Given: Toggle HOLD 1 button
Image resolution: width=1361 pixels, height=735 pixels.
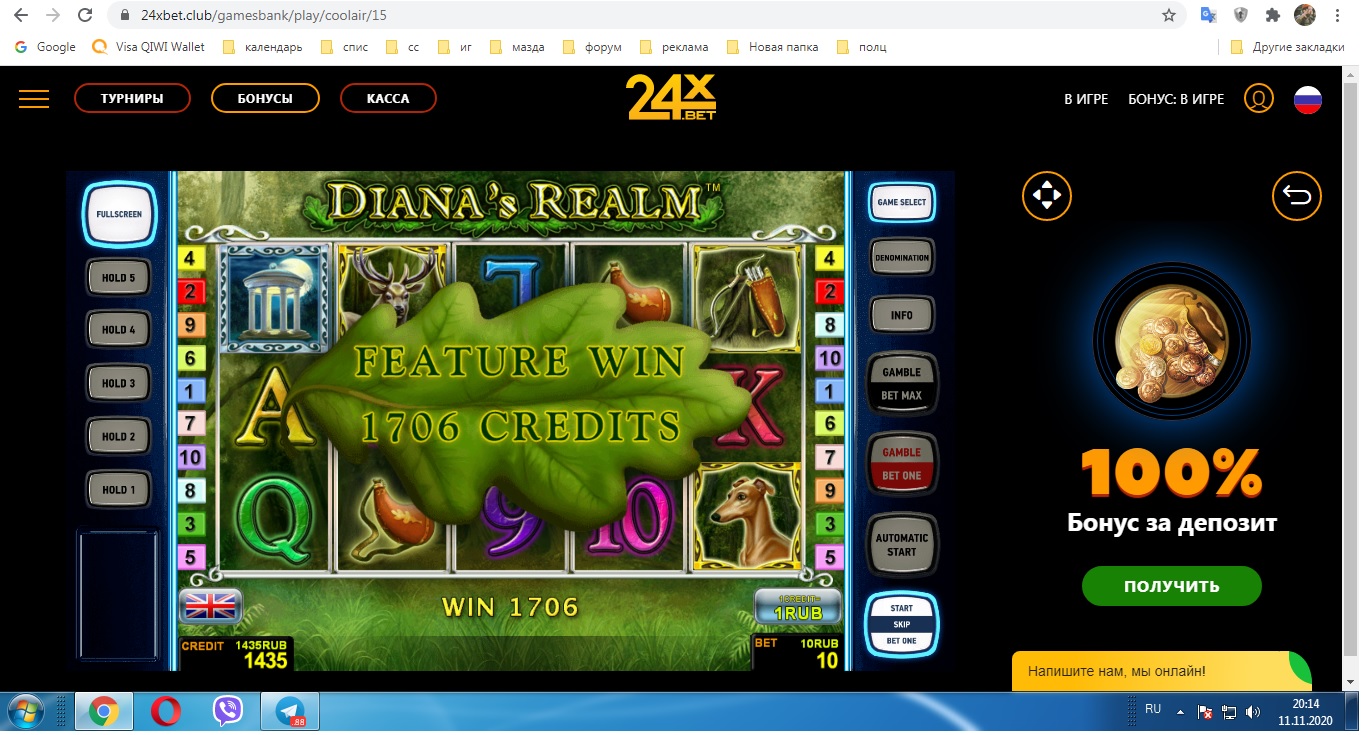Looking at the screenshot, I should [x=119, y=489].
